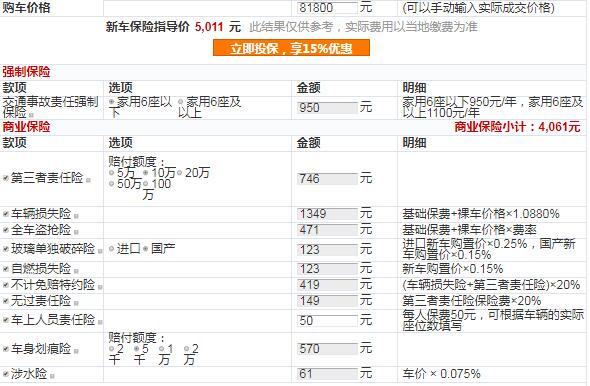
Task: Click 基础保费+裸车价格×1.0880% detail text
Action: (x=481, y=214)
